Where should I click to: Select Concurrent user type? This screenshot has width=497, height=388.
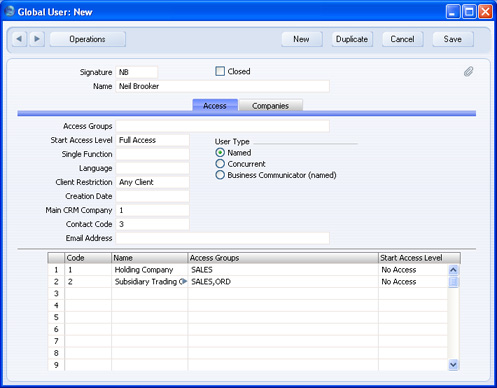point(220,164)
